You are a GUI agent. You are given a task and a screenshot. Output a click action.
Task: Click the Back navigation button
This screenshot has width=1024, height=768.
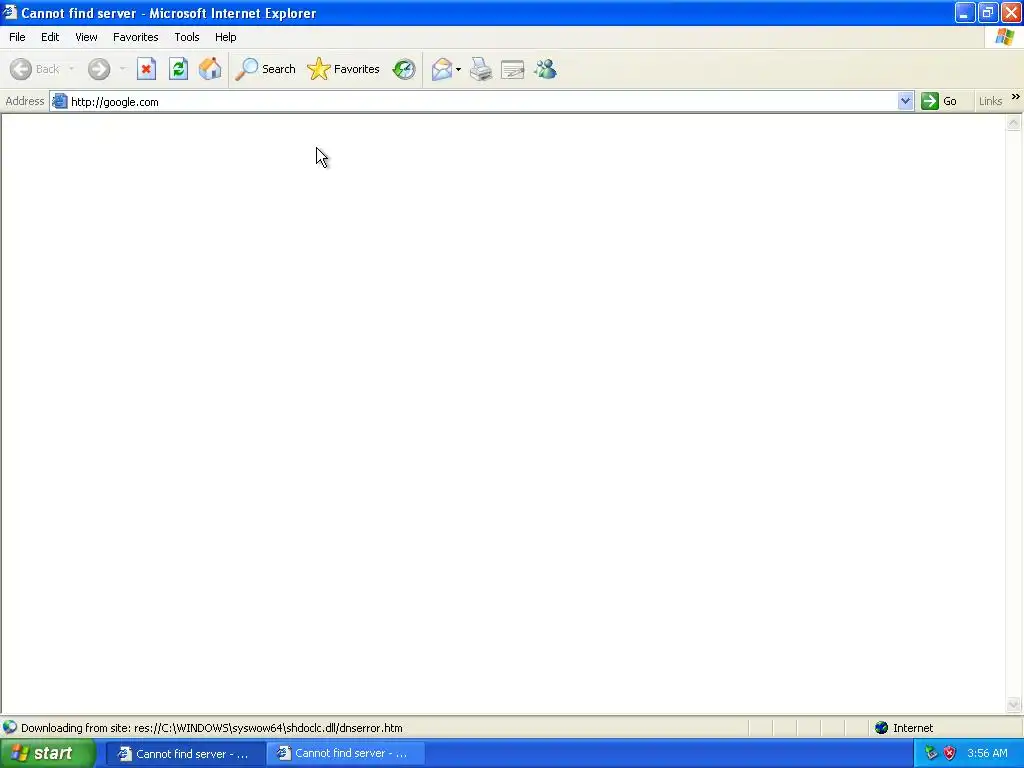coord(35,69)
